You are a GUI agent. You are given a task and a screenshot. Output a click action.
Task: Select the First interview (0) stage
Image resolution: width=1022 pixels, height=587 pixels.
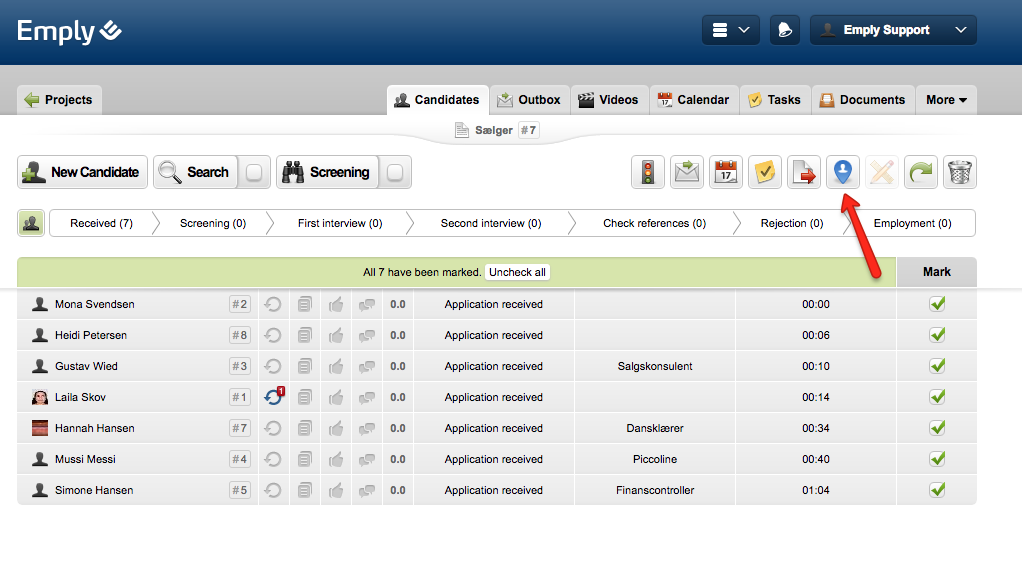click(x=339, y=223)
